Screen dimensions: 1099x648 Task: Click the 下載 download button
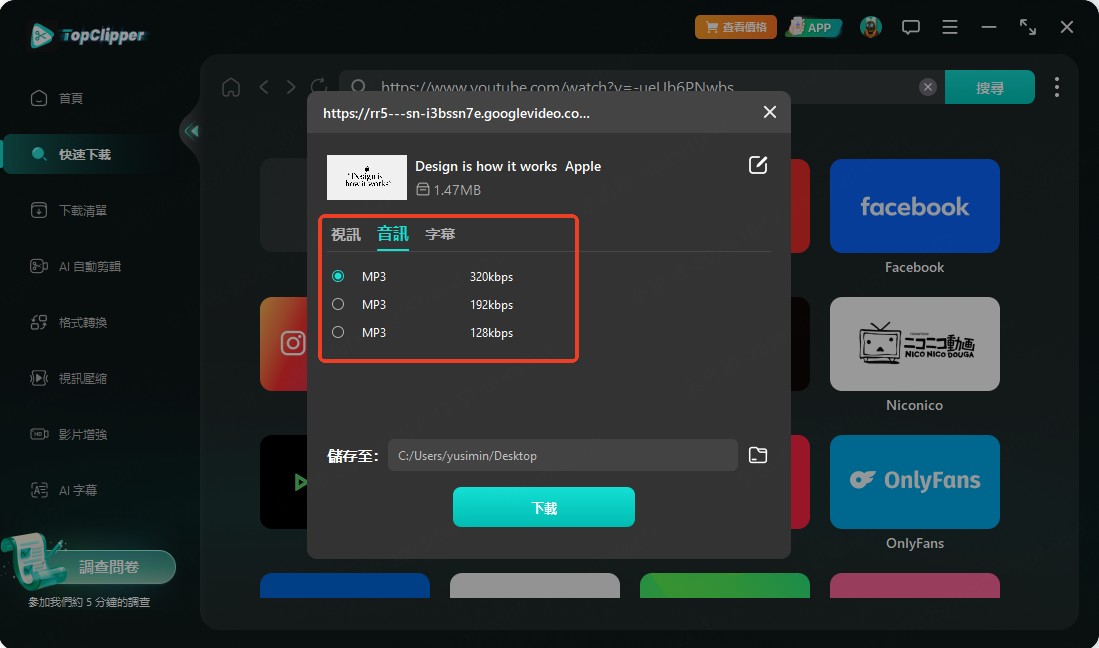pos(544,507)
